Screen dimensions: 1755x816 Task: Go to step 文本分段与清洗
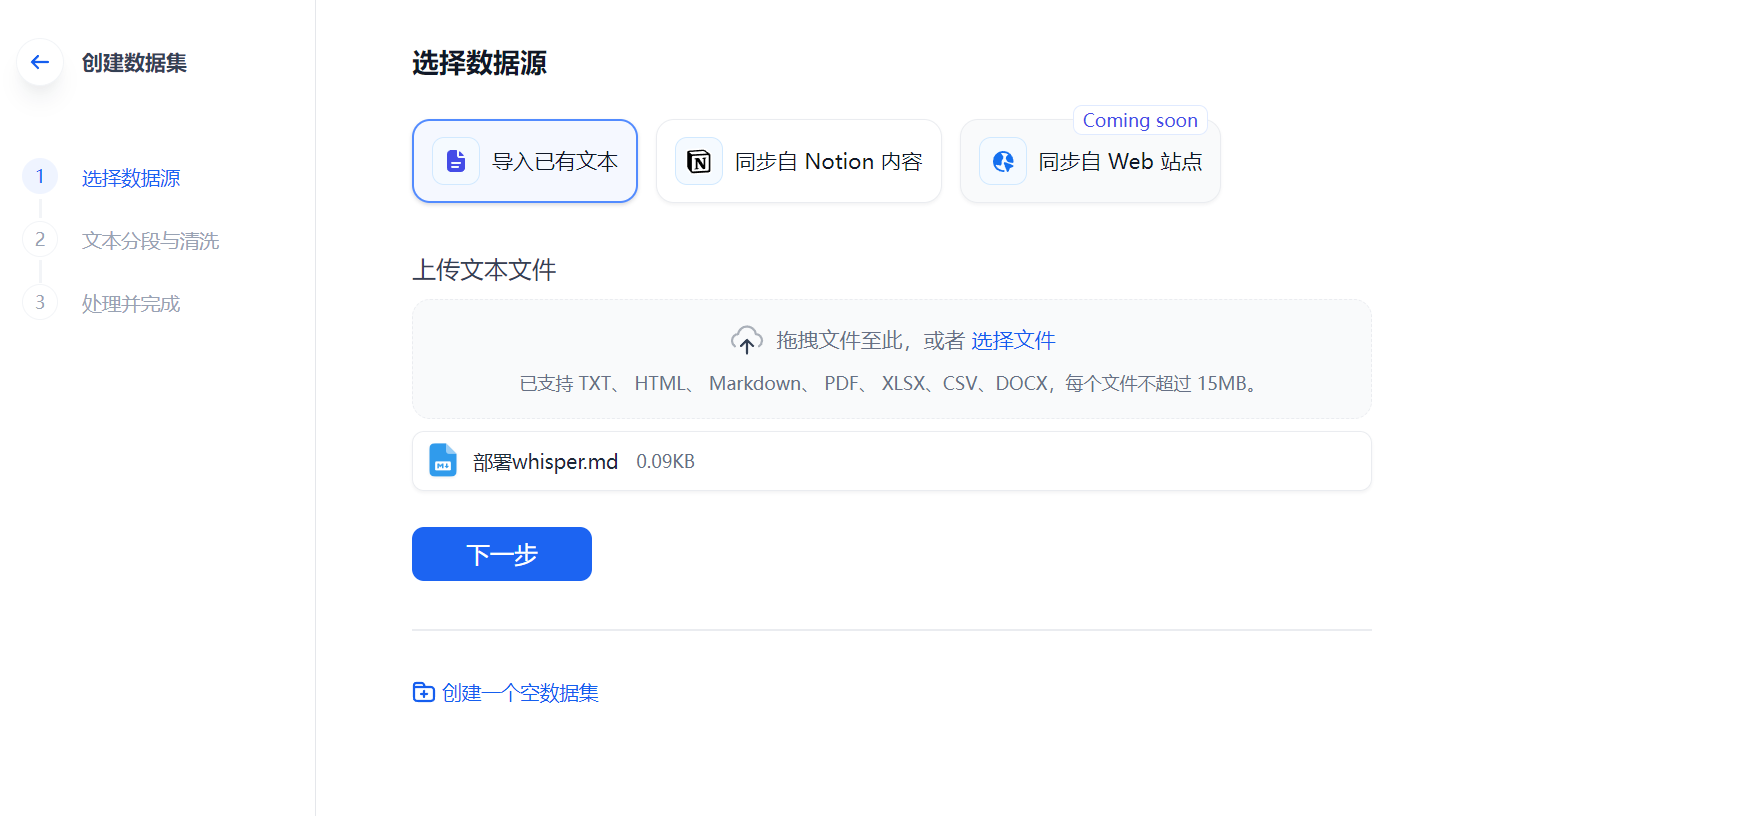pyautogui.click(x=150, y=241)
